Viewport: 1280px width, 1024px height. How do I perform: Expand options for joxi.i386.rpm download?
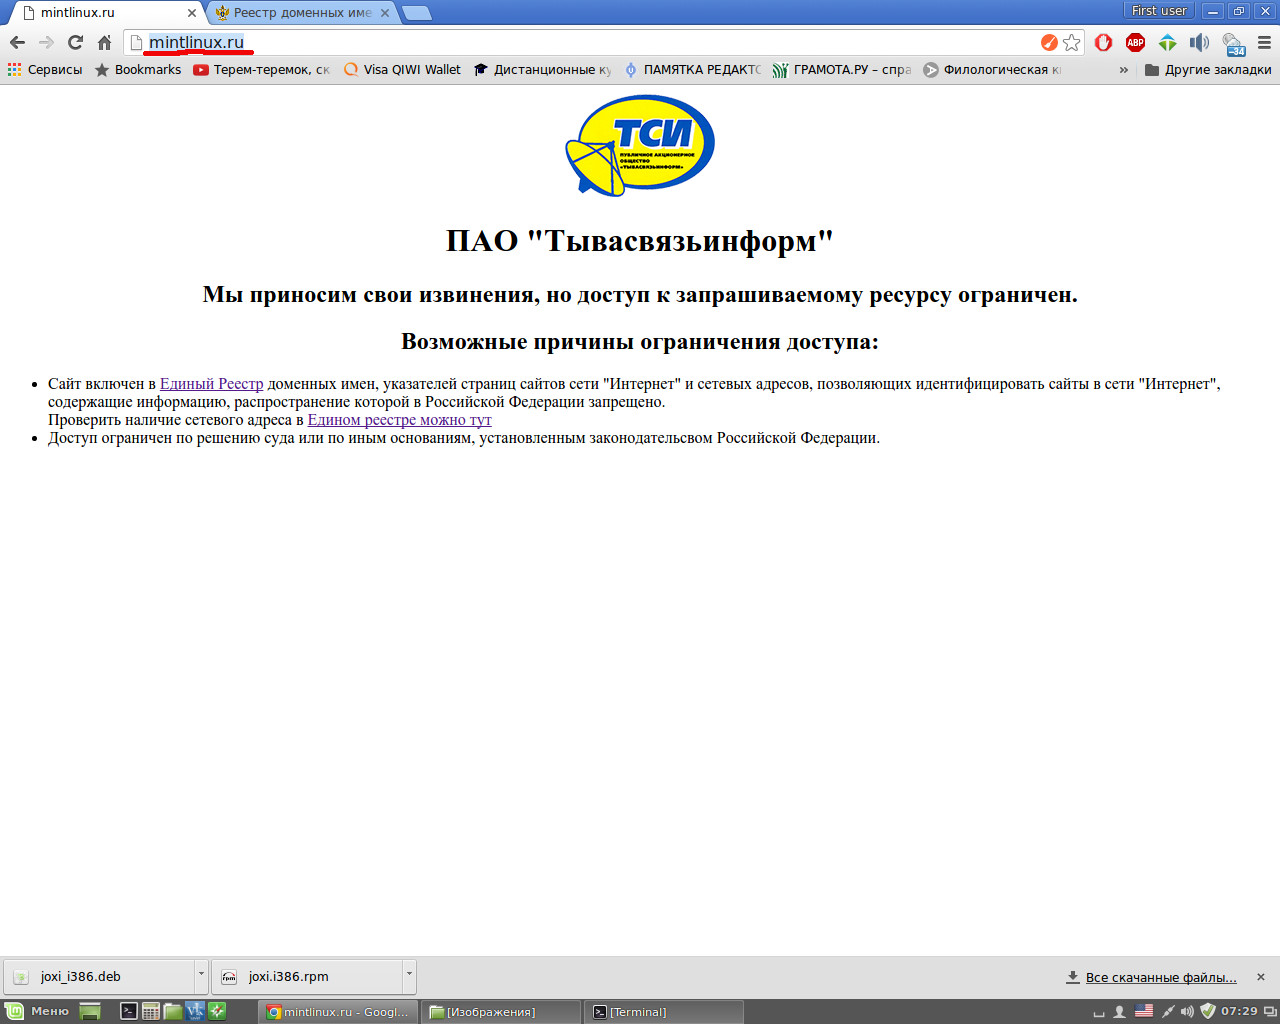click(409, 975)
